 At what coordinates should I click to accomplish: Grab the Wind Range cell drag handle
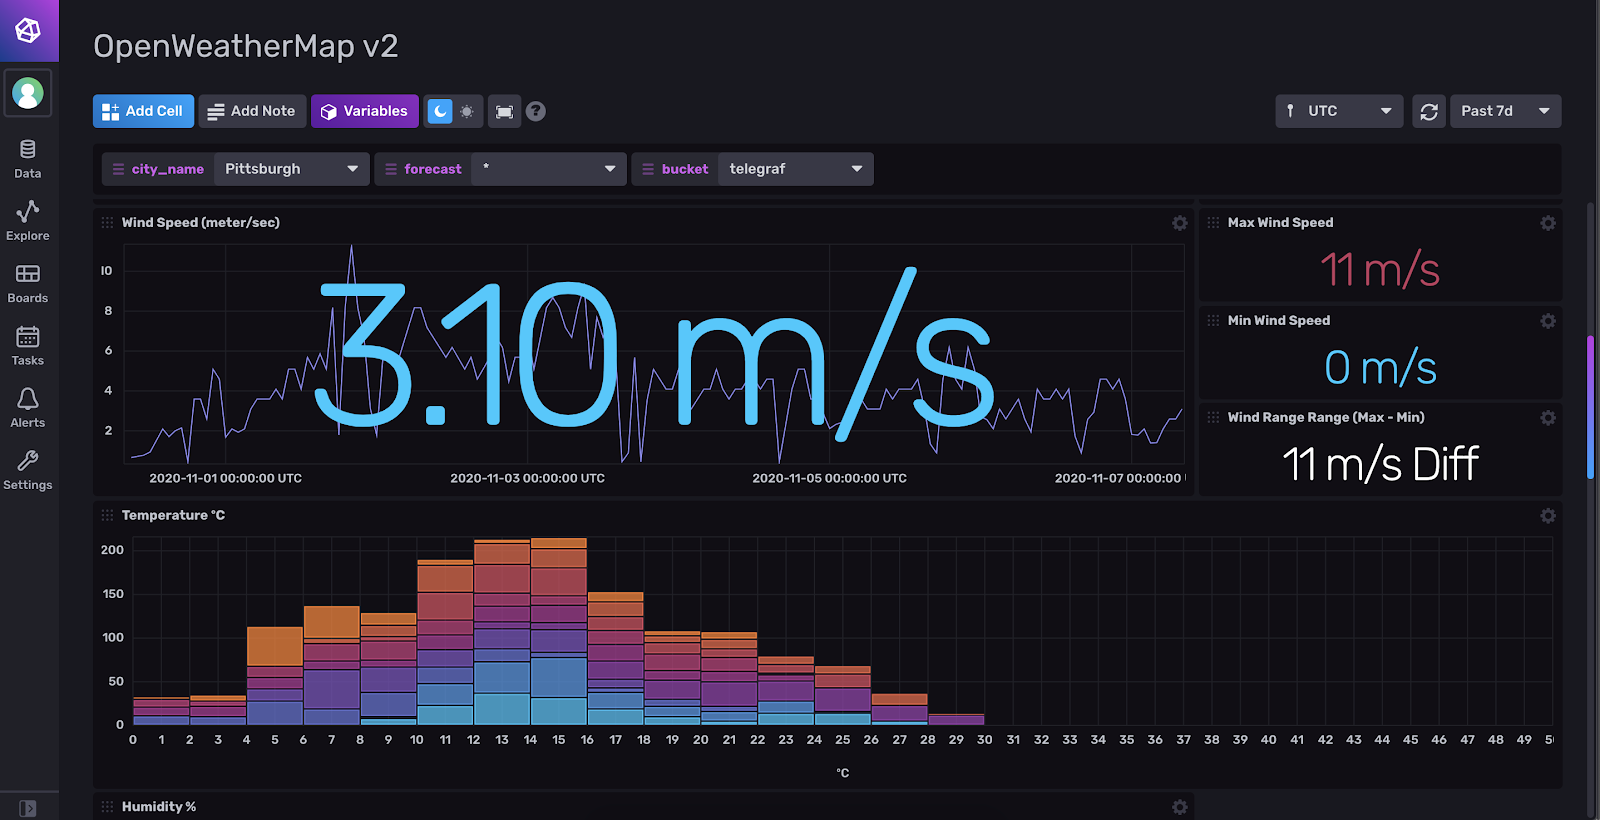pyautogui.click(x=1213, y=418)
